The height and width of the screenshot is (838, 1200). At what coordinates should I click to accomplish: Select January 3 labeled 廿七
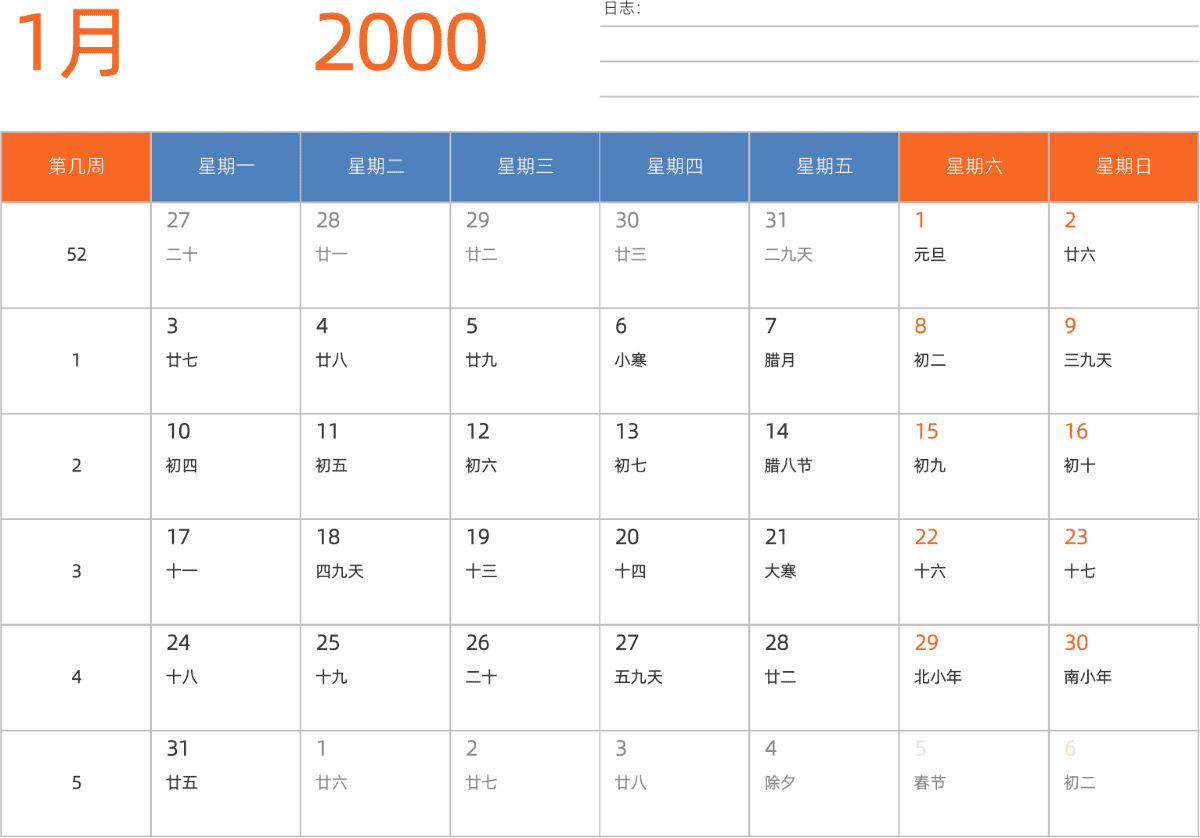pos(226,361)
